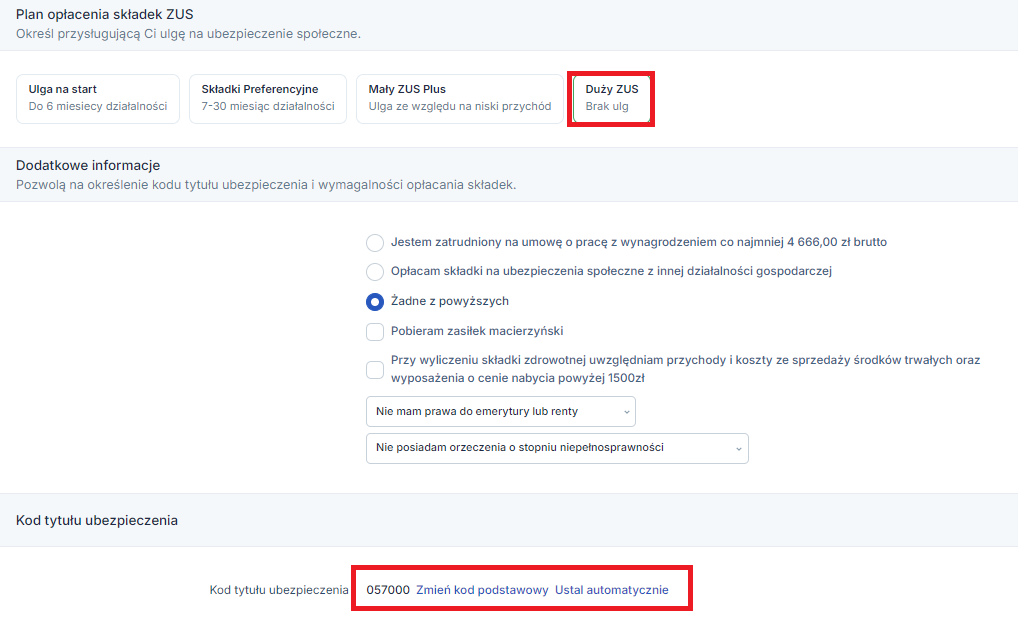The width and height of the screenshot is (1018, 632).
Task: Choose radio for contributions from other business
Action: [x=375, y=272]
